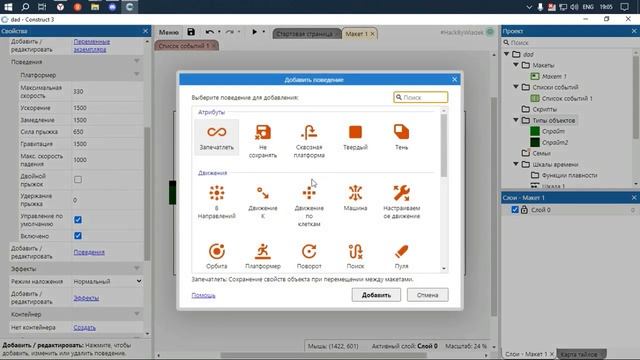Click the Undo toolbar icon
Screen dimensions: 640x360
(x=210, y=32)
